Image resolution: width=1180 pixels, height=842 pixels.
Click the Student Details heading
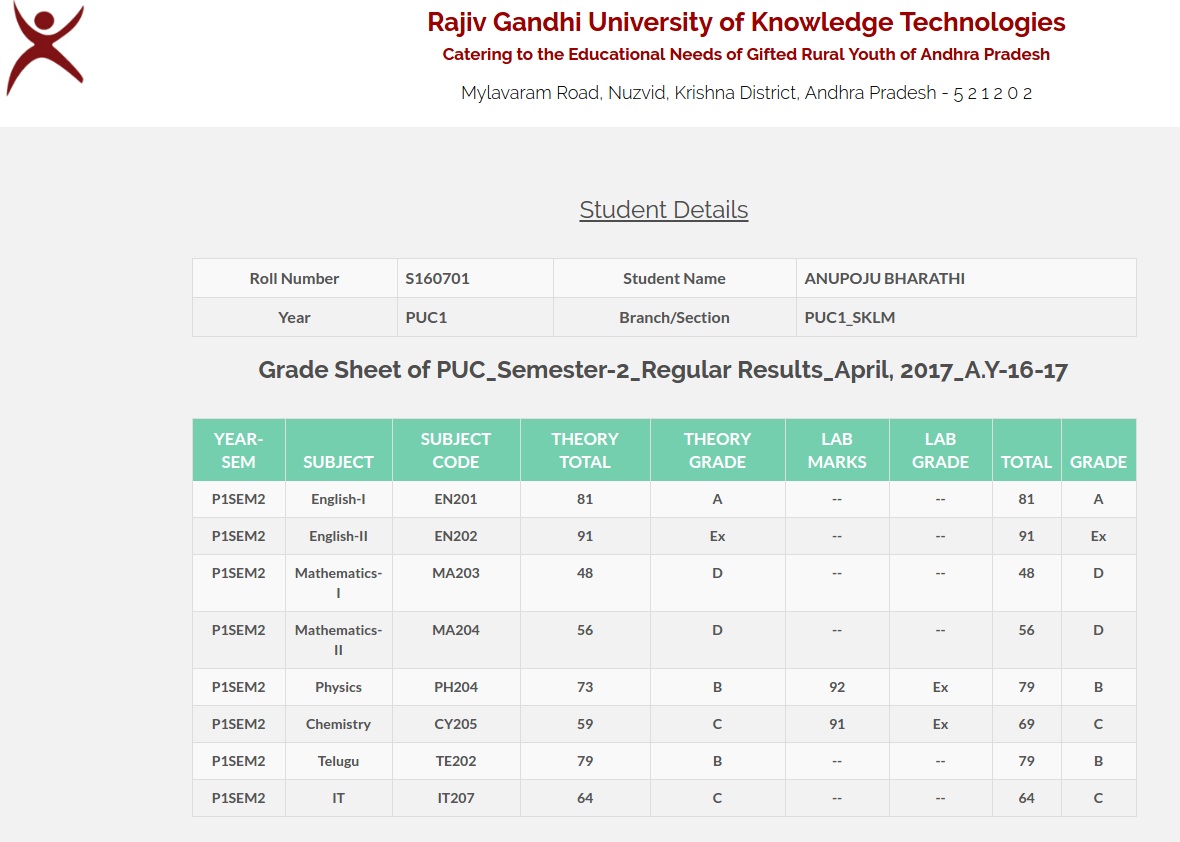tap(664, 210)
